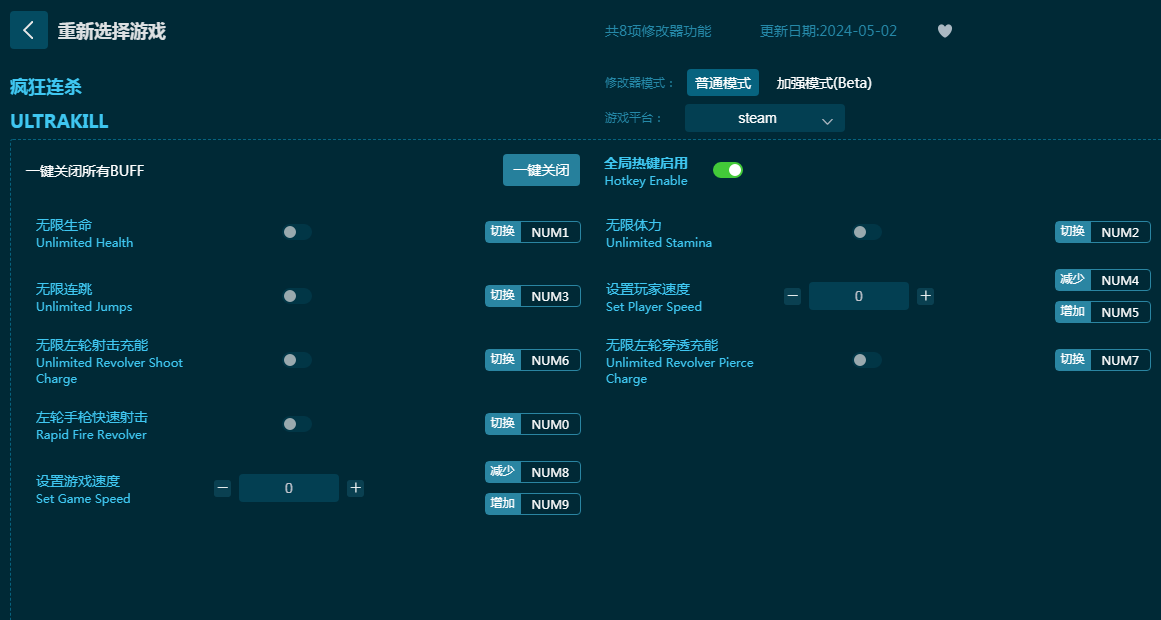Open the steam platform dropdown
The height and width of the screenshot is (620, 1161).
[765, 118]
